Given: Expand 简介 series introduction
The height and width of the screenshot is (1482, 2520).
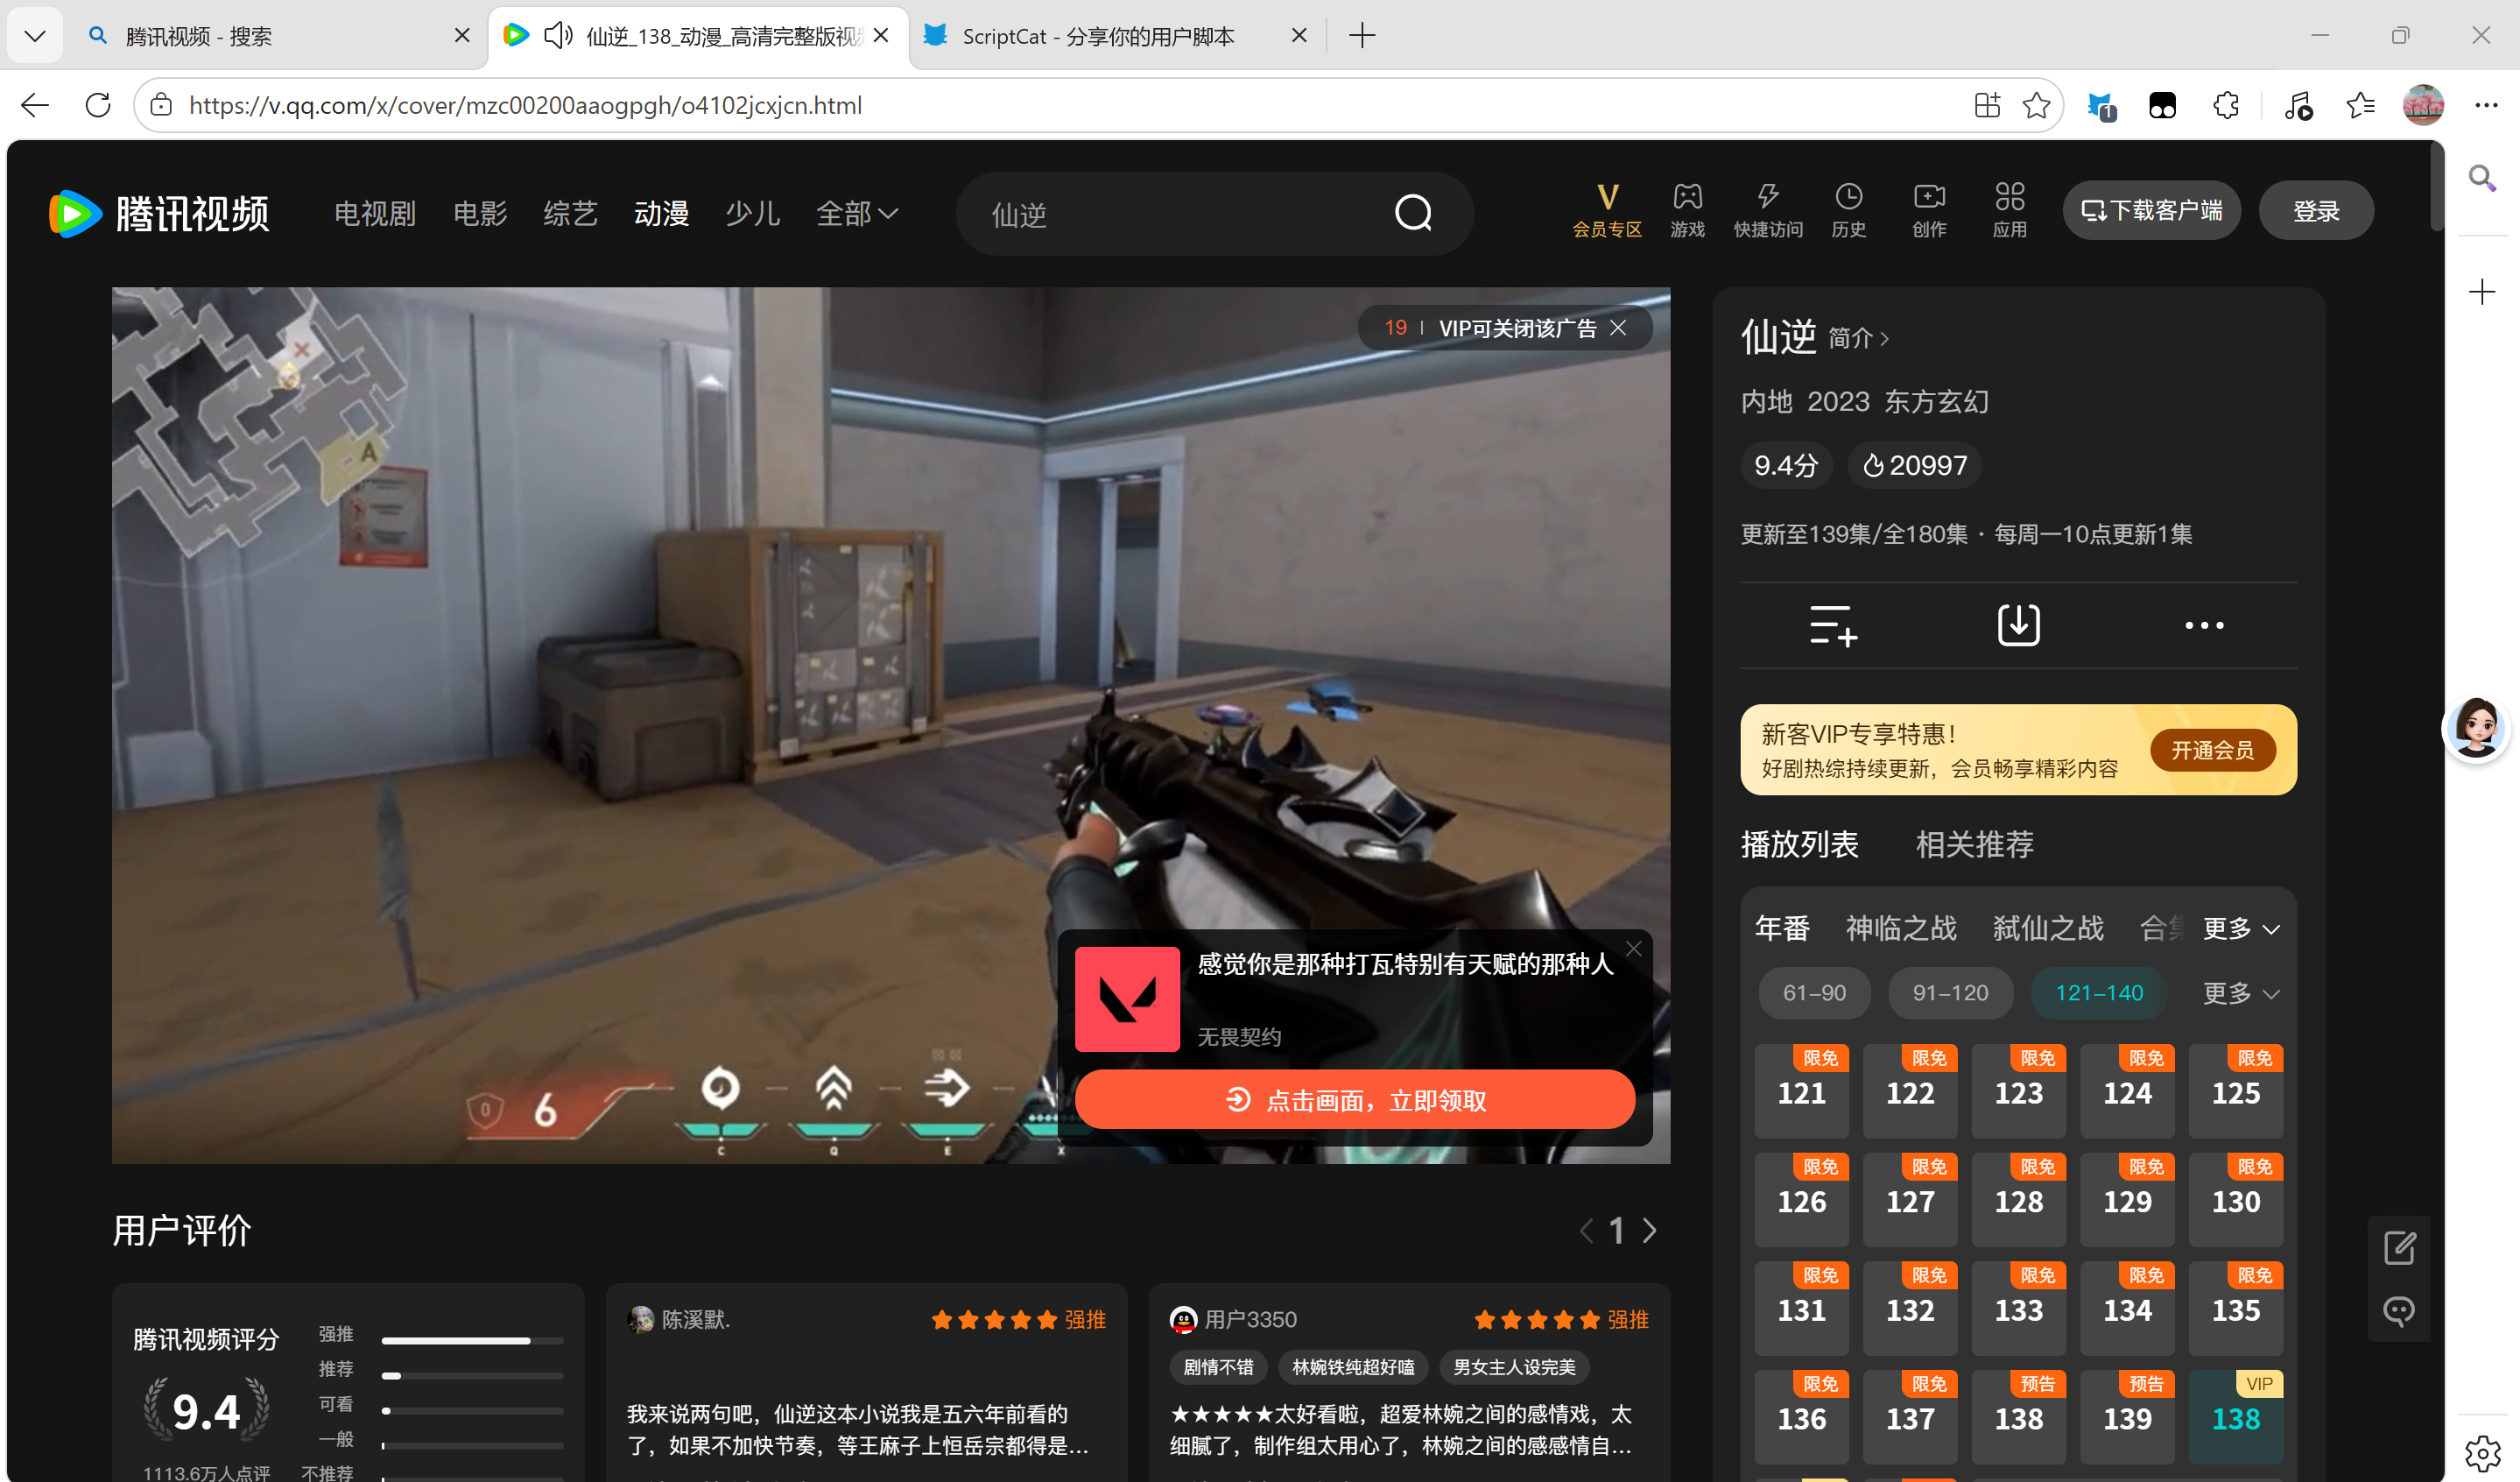Looking at the screenshot, I should pyautogui.click(x=1859, y=338).
